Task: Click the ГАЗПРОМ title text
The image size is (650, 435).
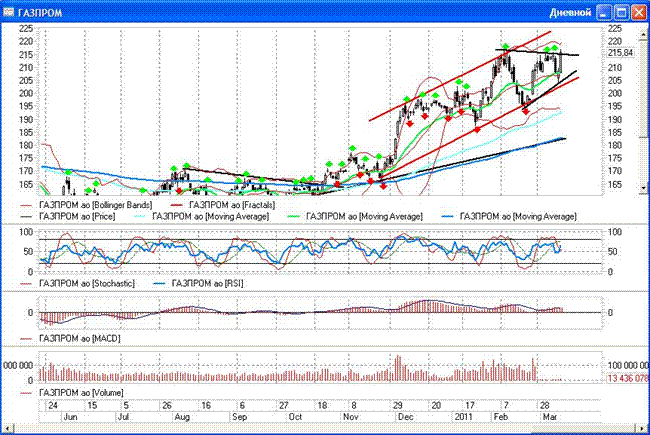Action: [x=40, y=13]
